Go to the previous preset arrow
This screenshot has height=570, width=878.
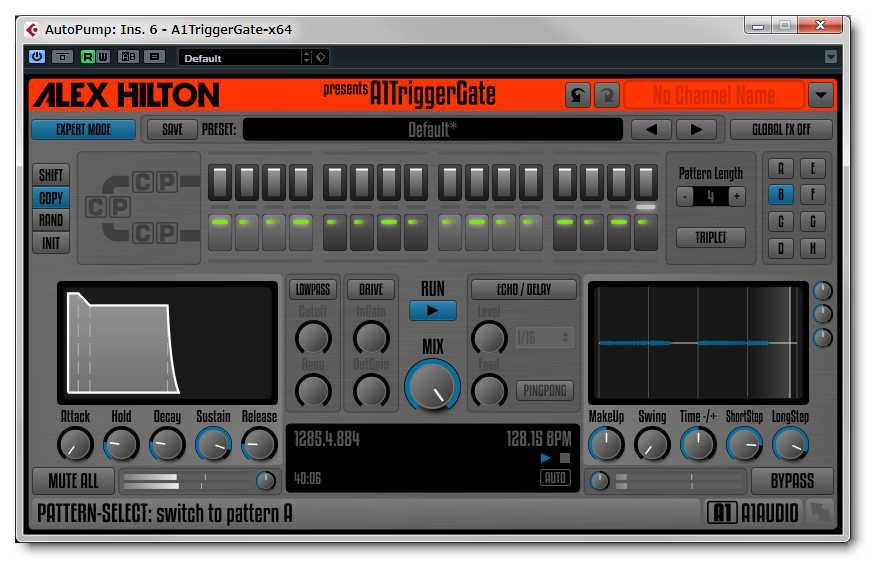651,130
